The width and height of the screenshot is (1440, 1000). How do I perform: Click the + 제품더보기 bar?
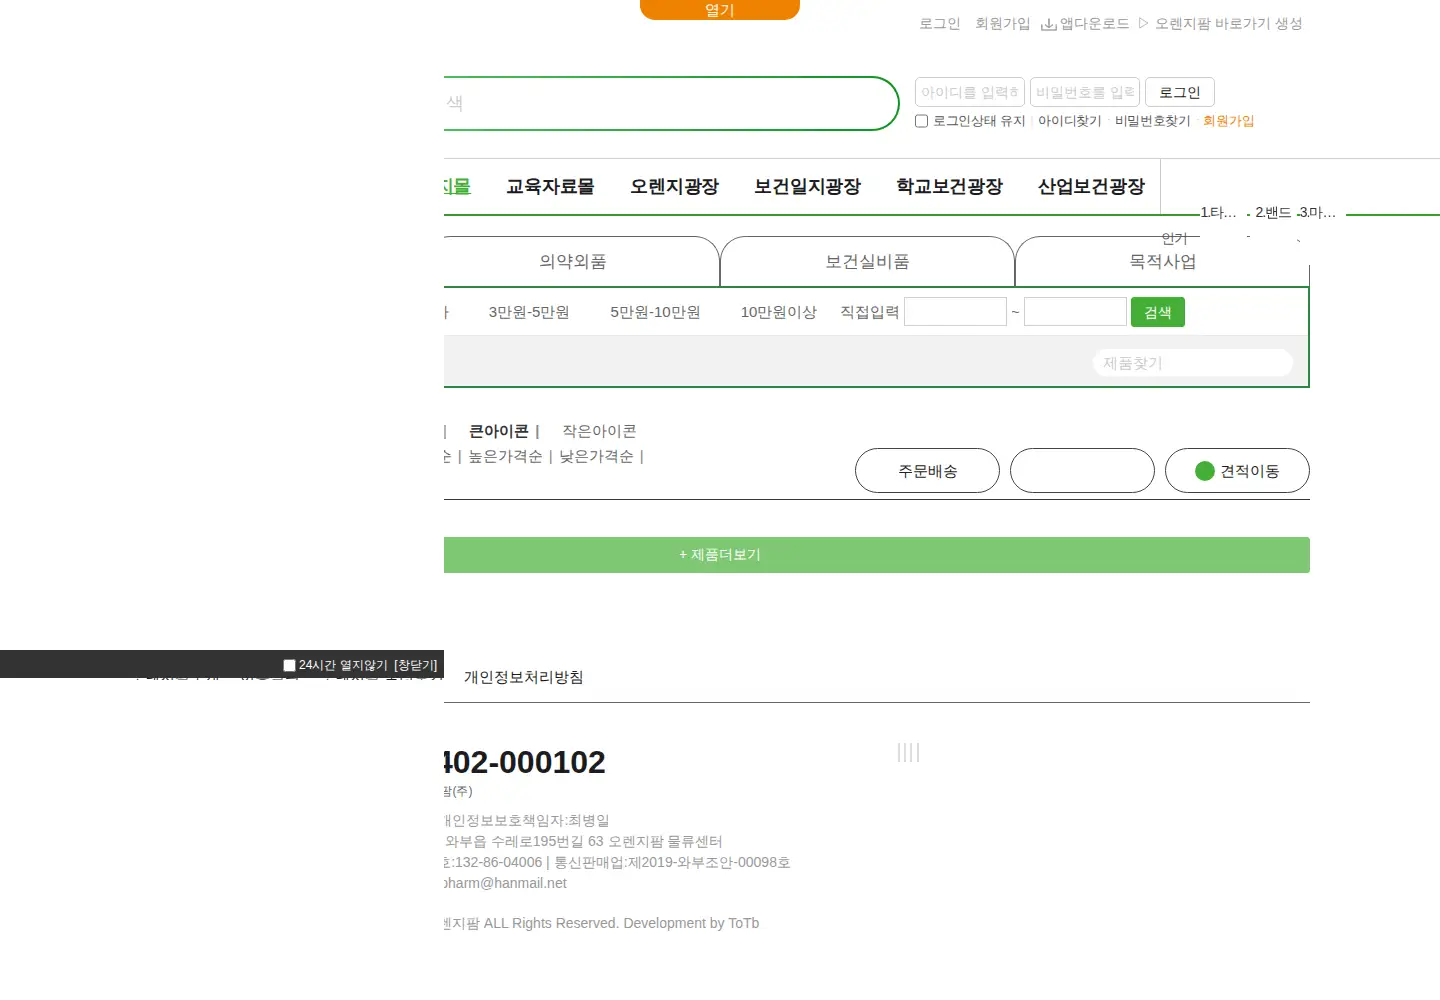pyautogui.click(x=877, y=555)
